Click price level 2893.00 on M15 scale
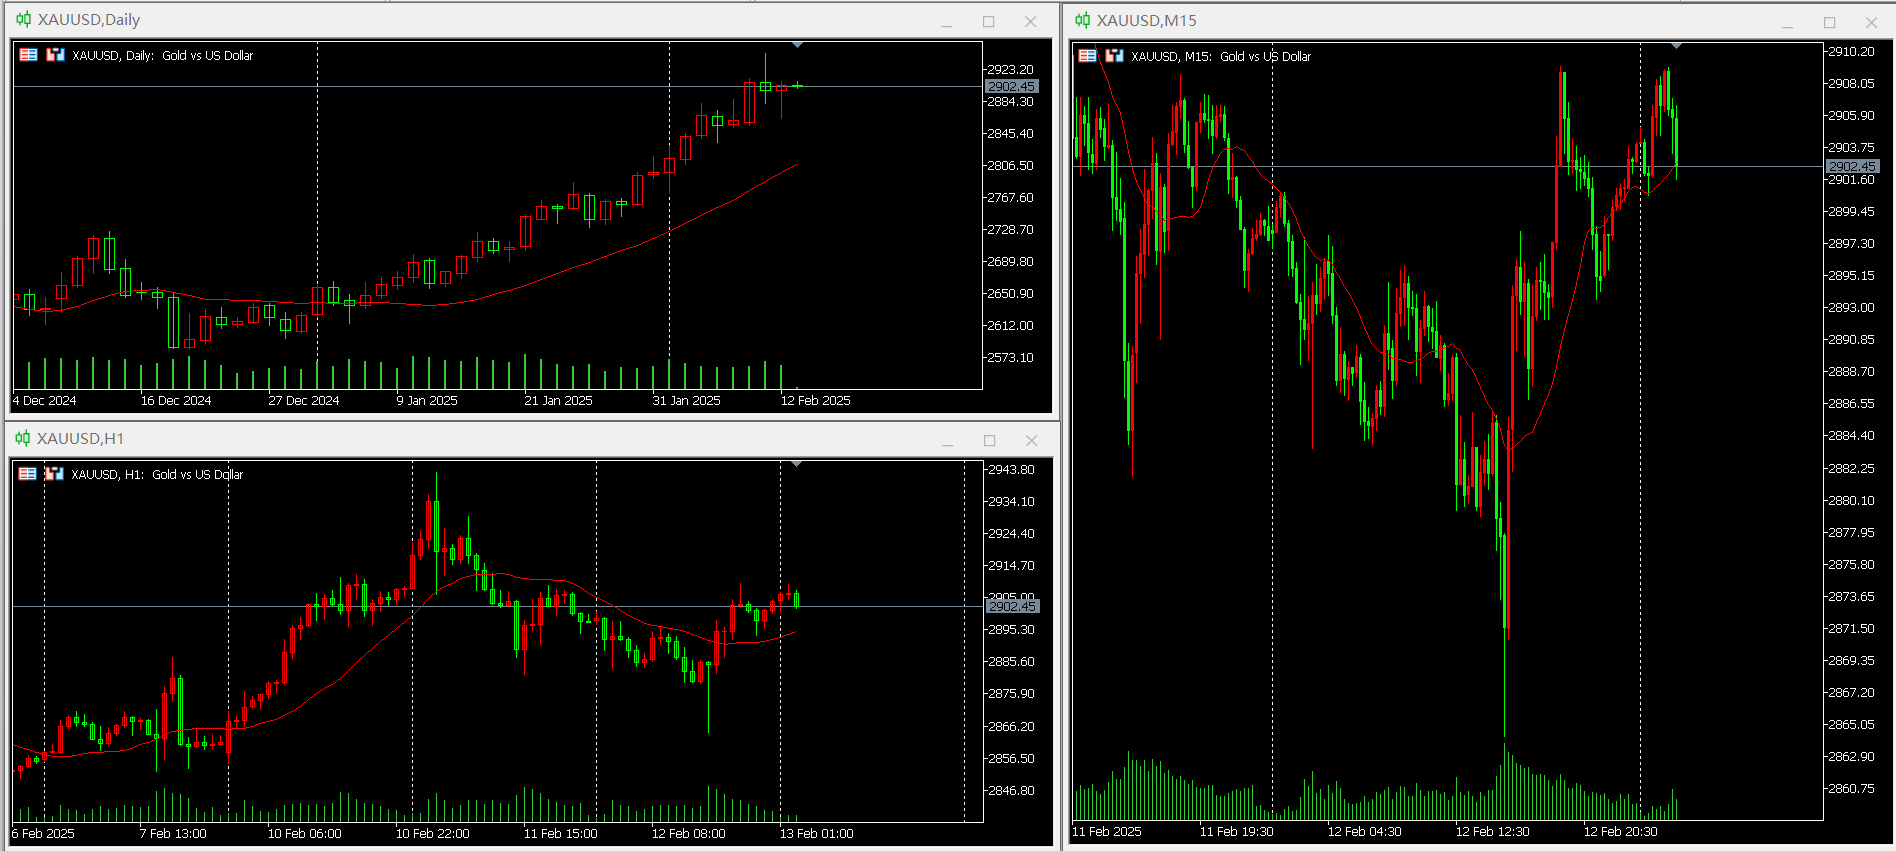The height and width of the screenshot is (851, 1896). [x=1852, y=308]
